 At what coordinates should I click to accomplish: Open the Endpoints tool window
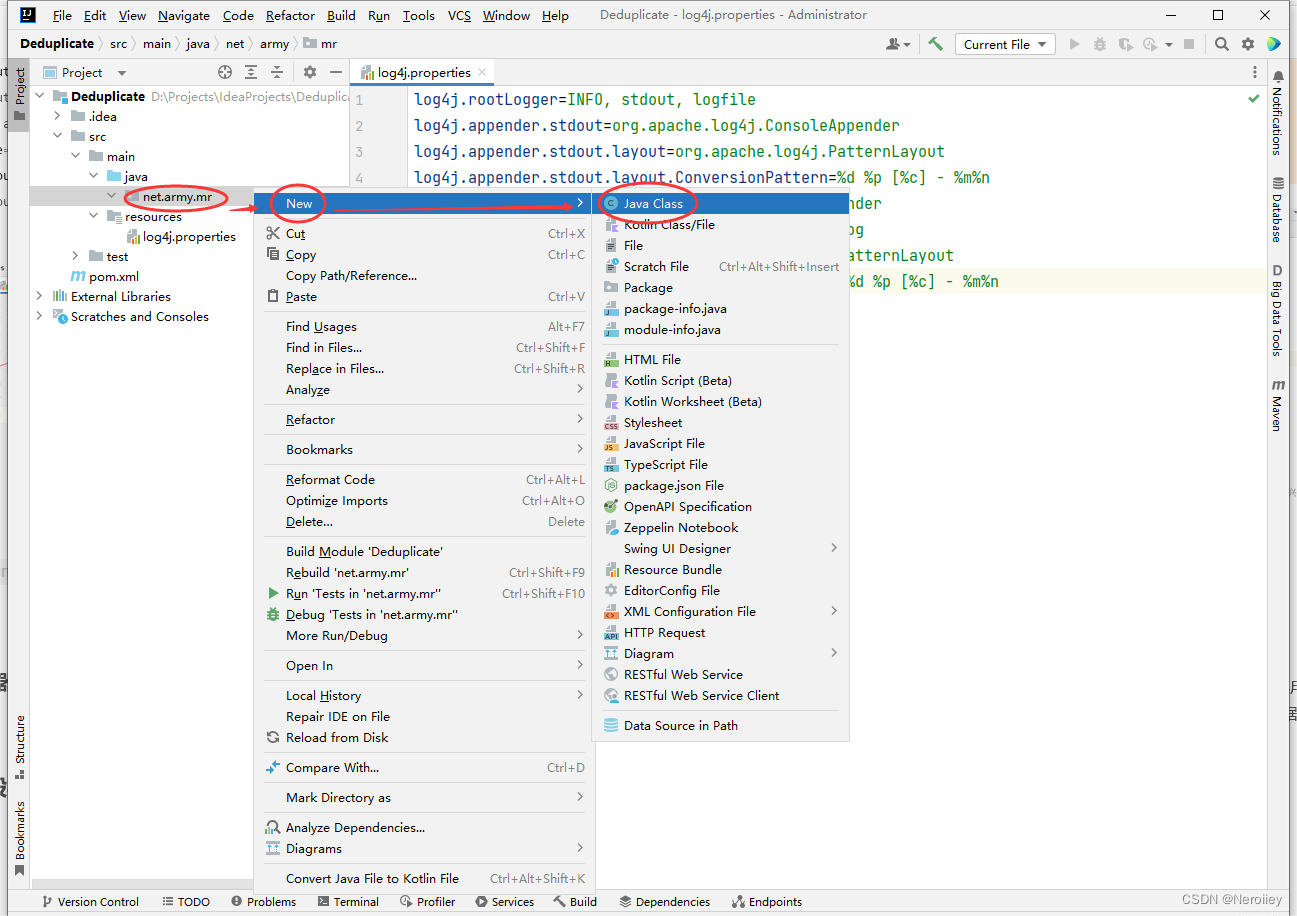tap(767, 901)
